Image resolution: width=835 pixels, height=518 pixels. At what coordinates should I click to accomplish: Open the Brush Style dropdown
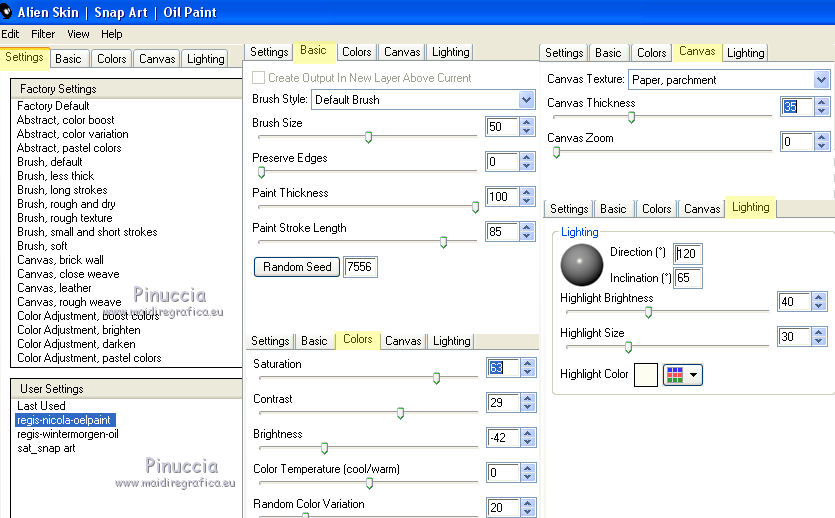click(527, 100)
